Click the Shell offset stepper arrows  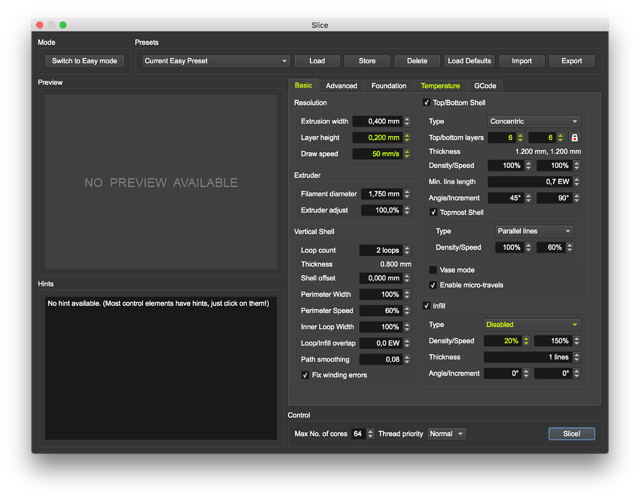click(407, 278)
